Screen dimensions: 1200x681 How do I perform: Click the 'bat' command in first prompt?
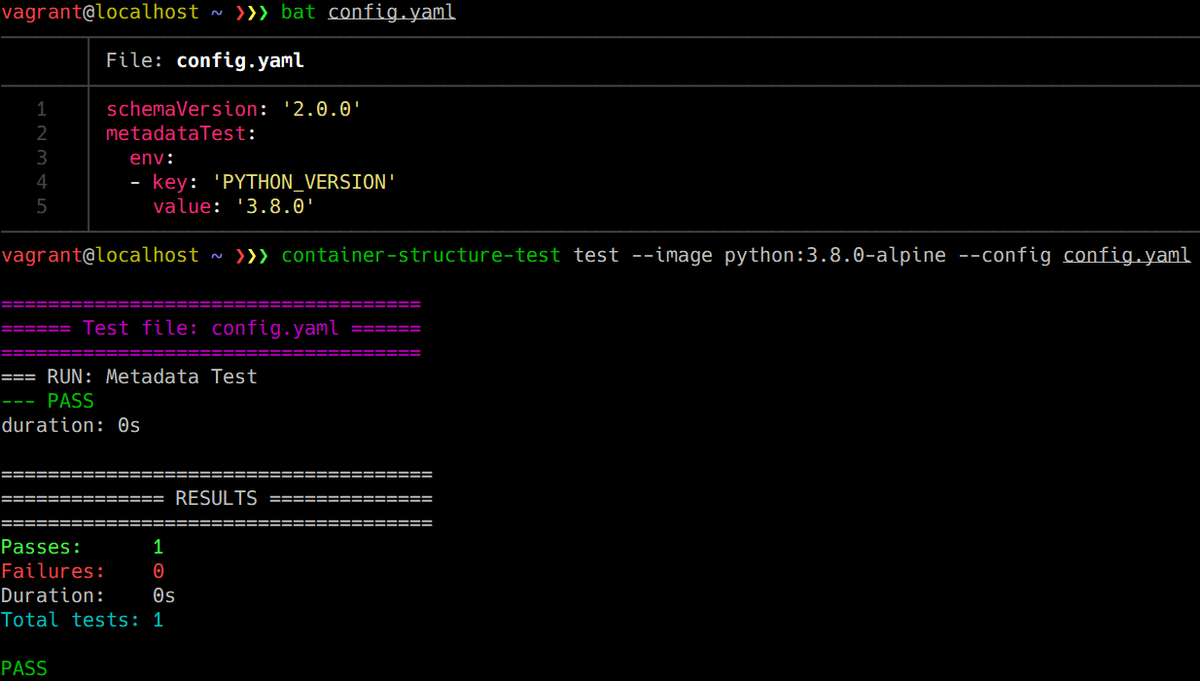[x=299, y=13]
